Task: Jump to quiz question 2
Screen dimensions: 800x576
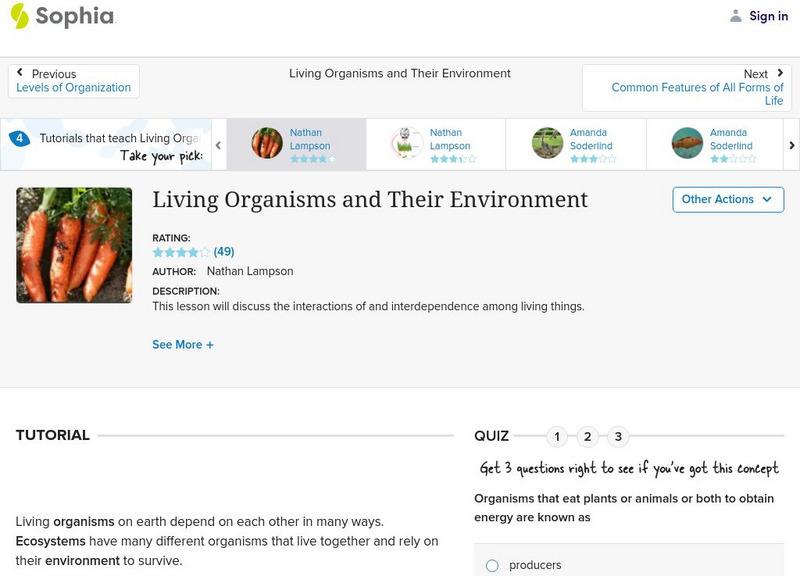Action: (588, 436)
